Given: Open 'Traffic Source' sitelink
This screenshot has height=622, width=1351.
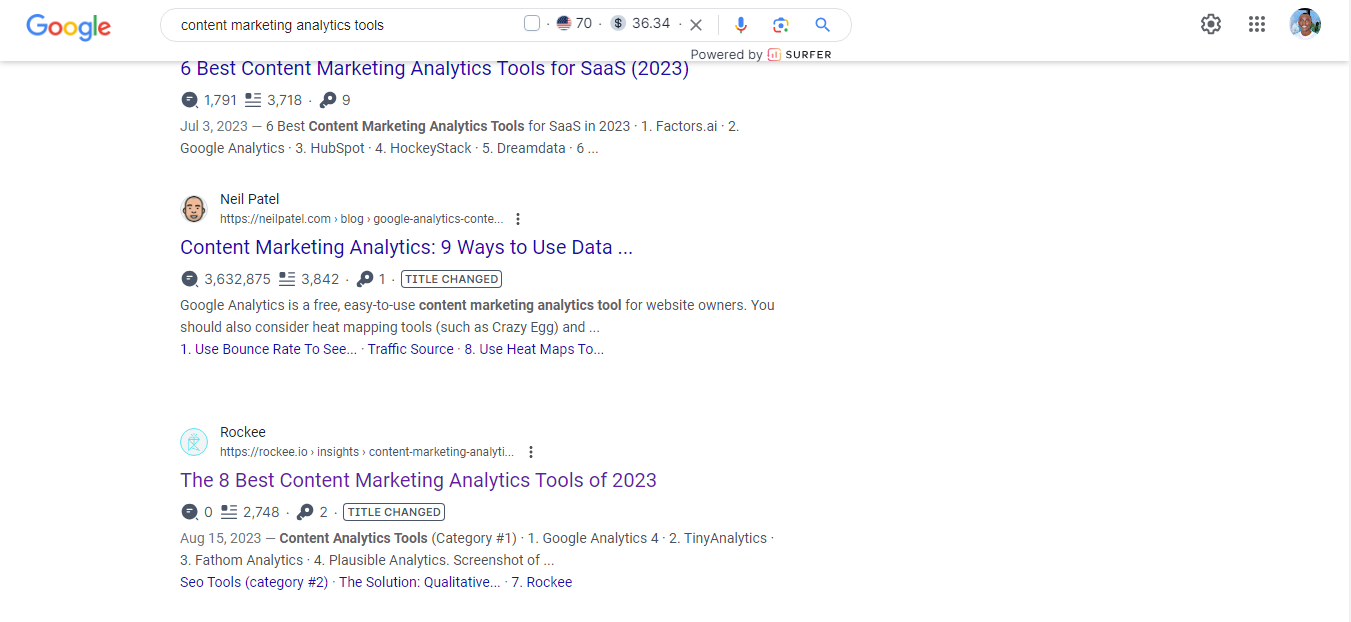Looking at the screenshot, I should point(411,349).
